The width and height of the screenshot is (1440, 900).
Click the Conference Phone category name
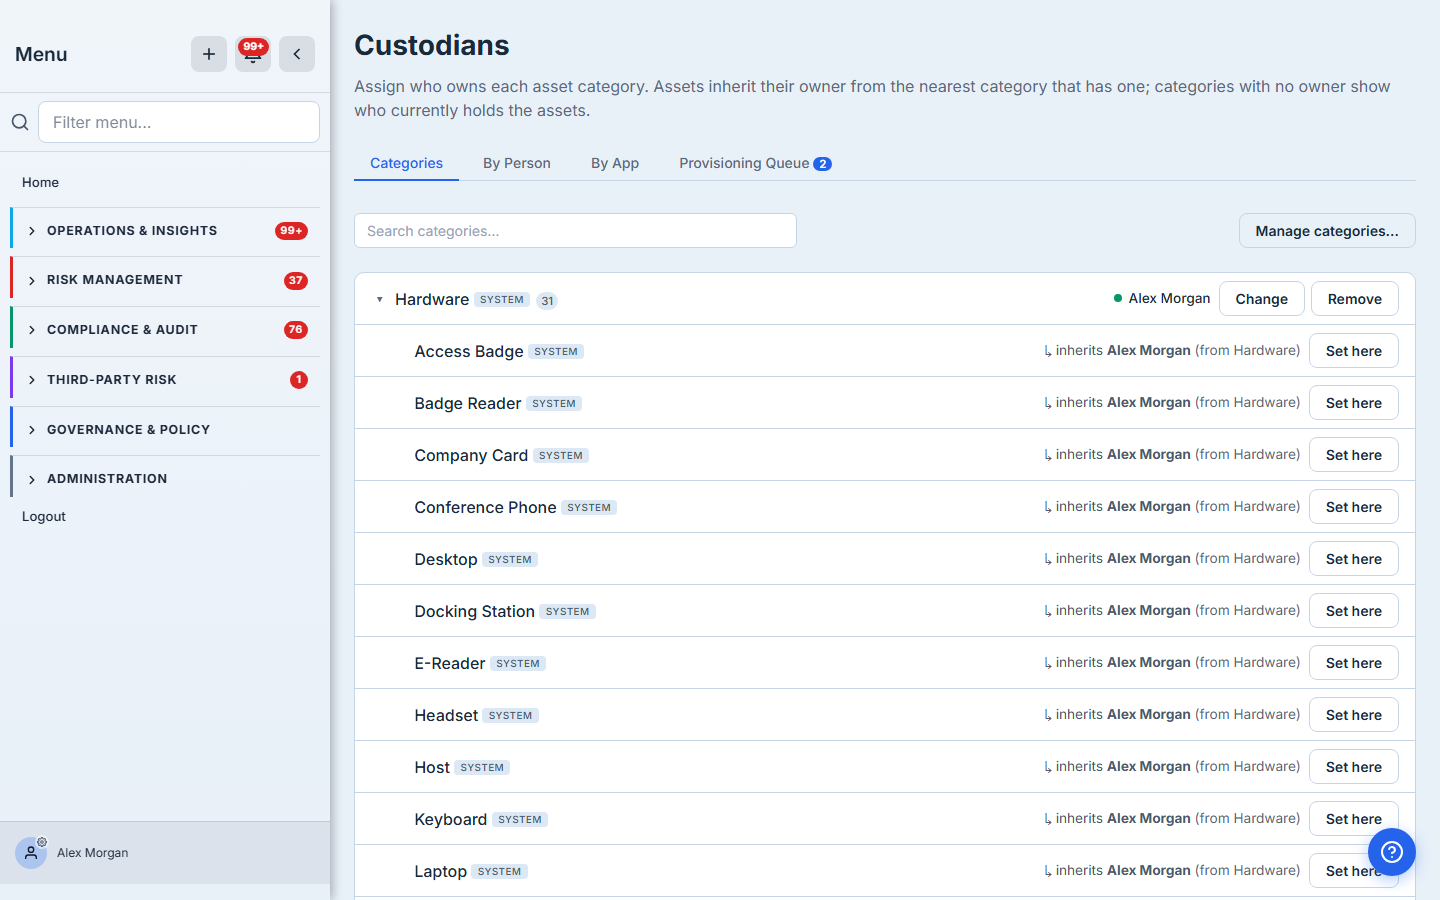485,507
